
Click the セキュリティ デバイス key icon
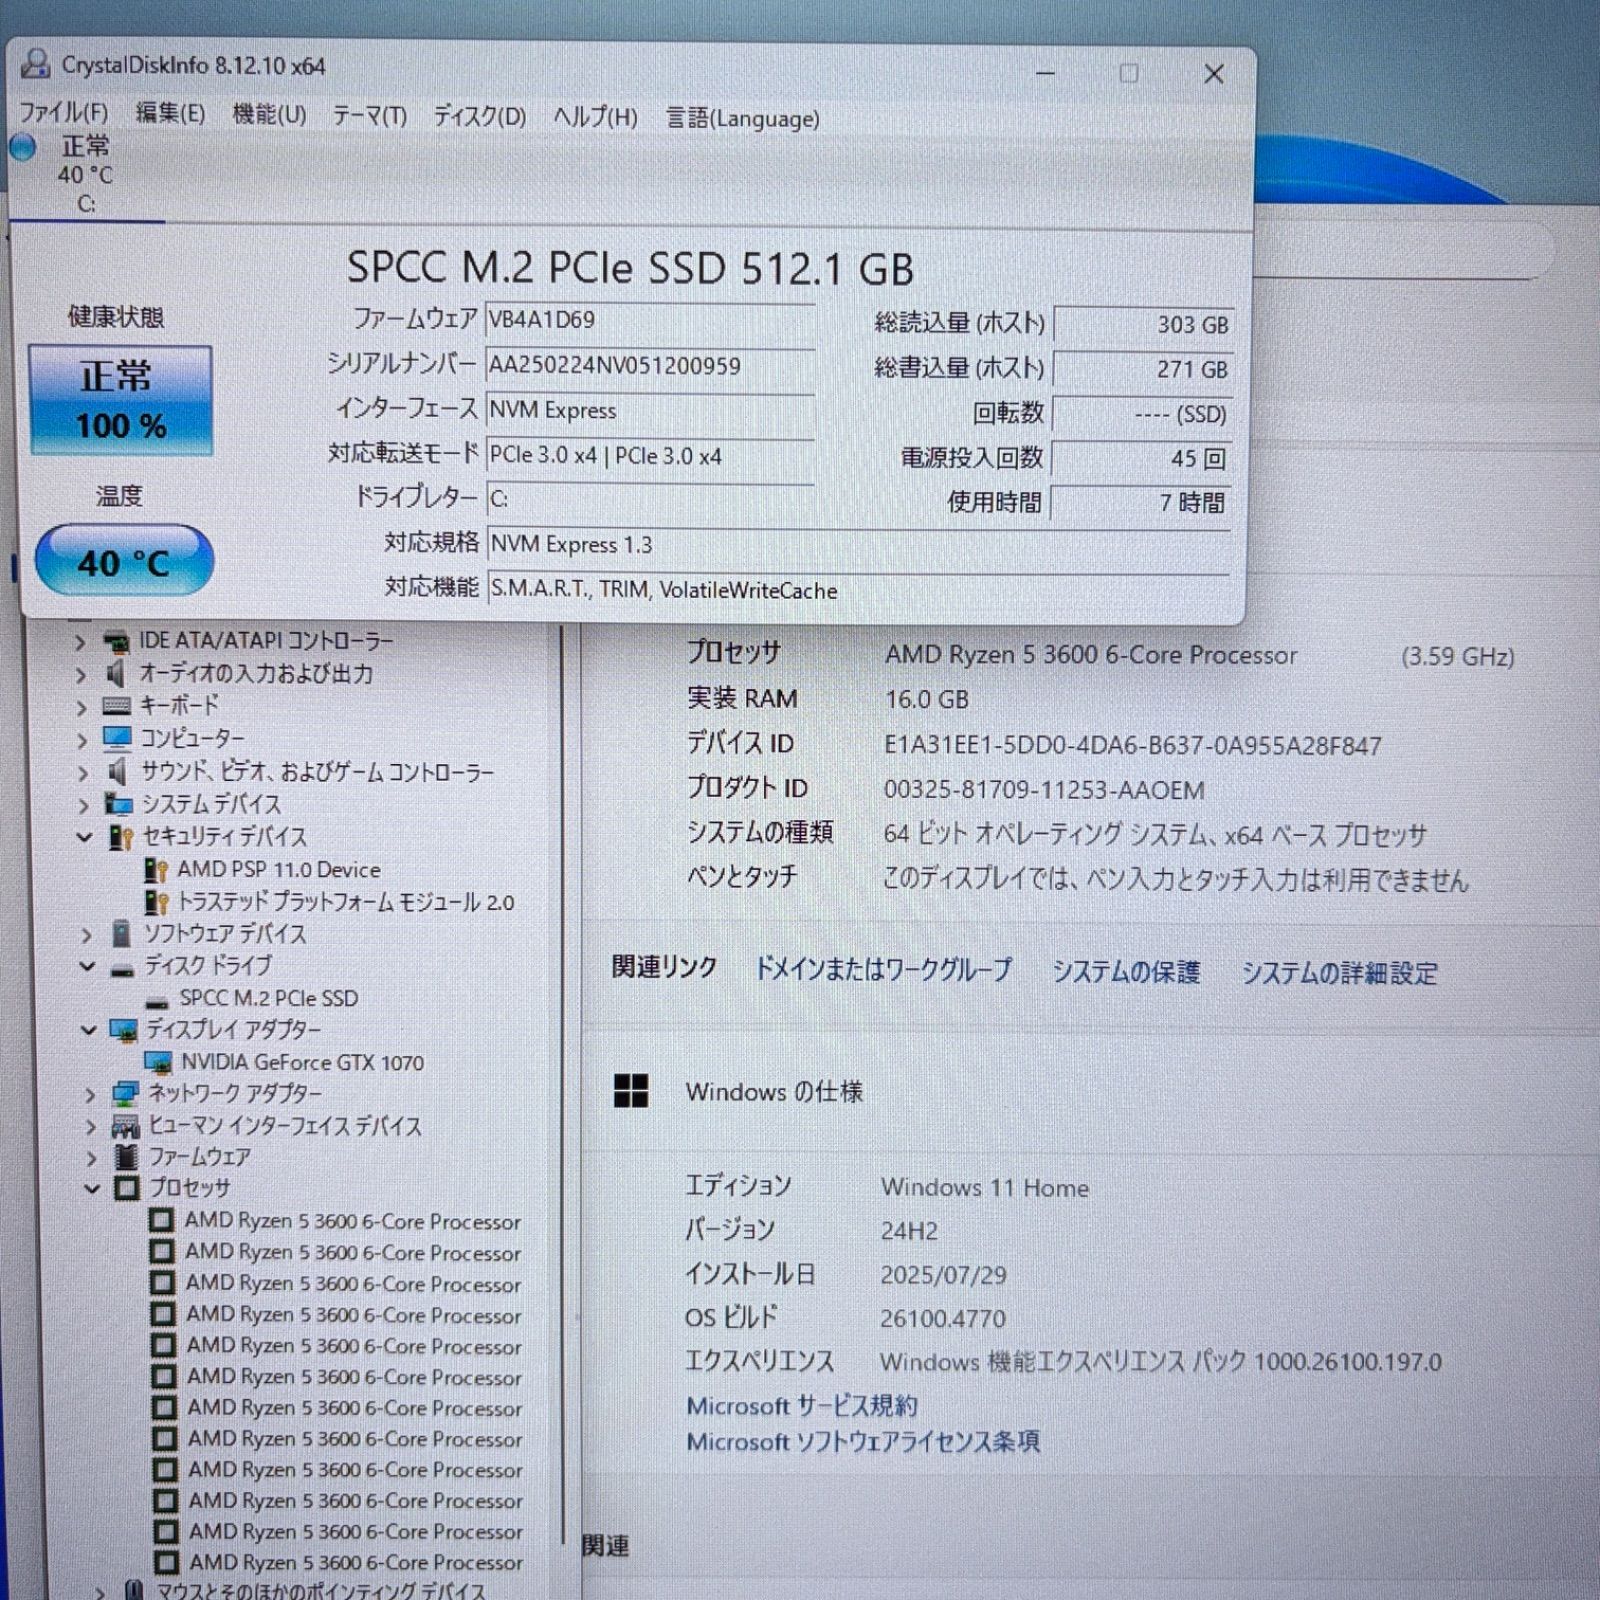(121, 837)
